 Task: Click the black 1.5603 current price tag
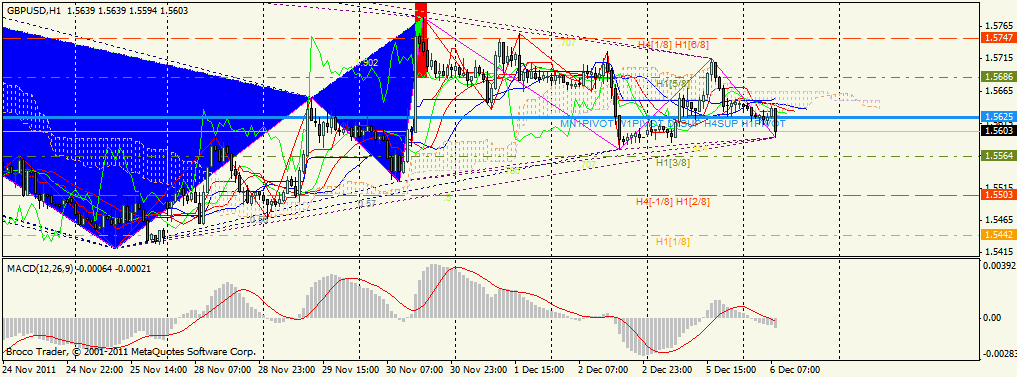[995, 131]
